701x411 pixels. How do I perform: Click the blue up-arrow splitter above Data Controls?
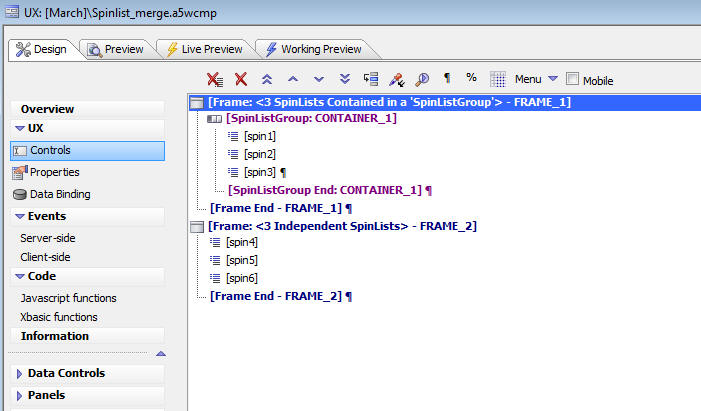tap(161, 354)
